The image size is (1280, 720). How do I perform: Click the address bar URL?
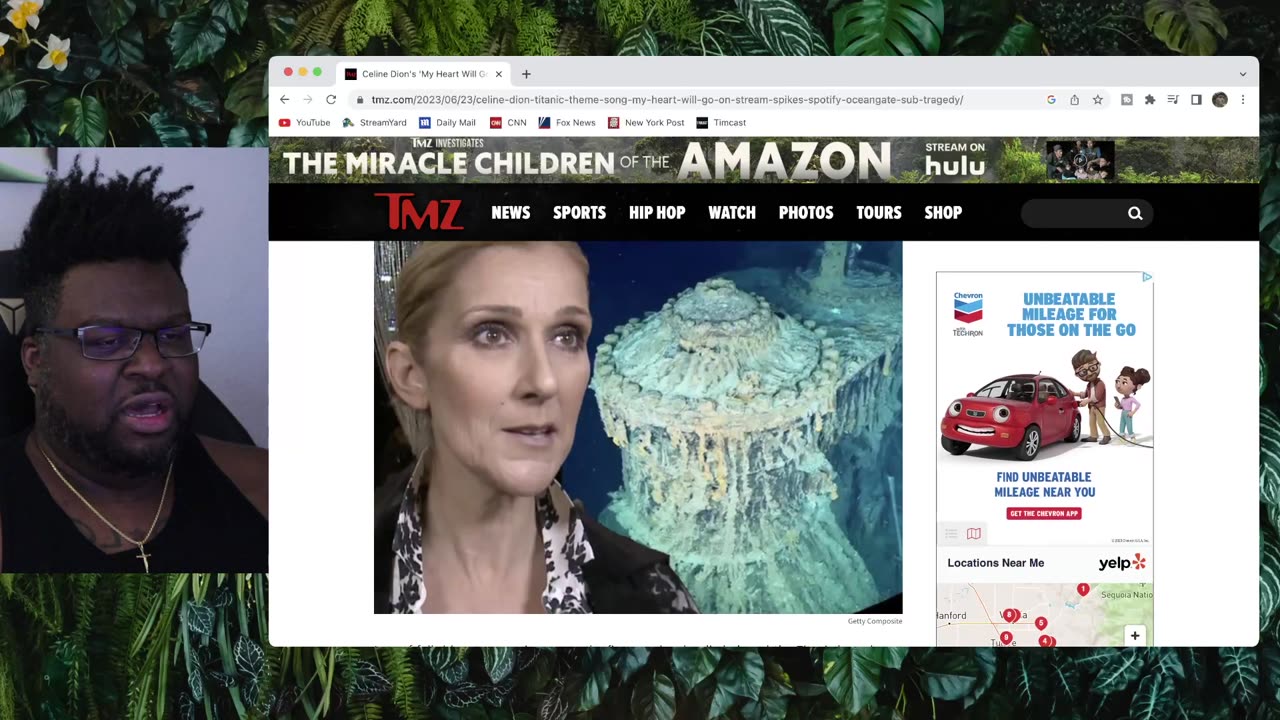[667, 100]
